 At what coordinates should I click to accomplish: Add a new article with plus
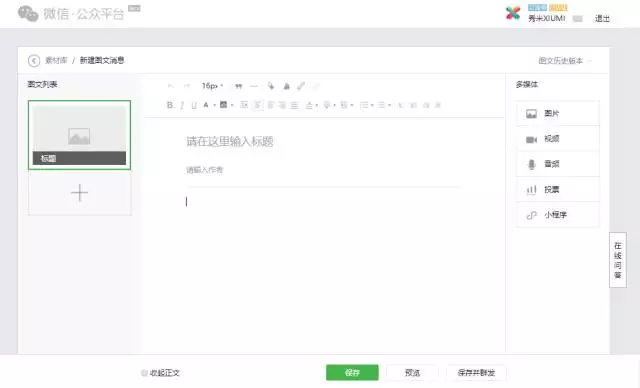click(80, 193)
